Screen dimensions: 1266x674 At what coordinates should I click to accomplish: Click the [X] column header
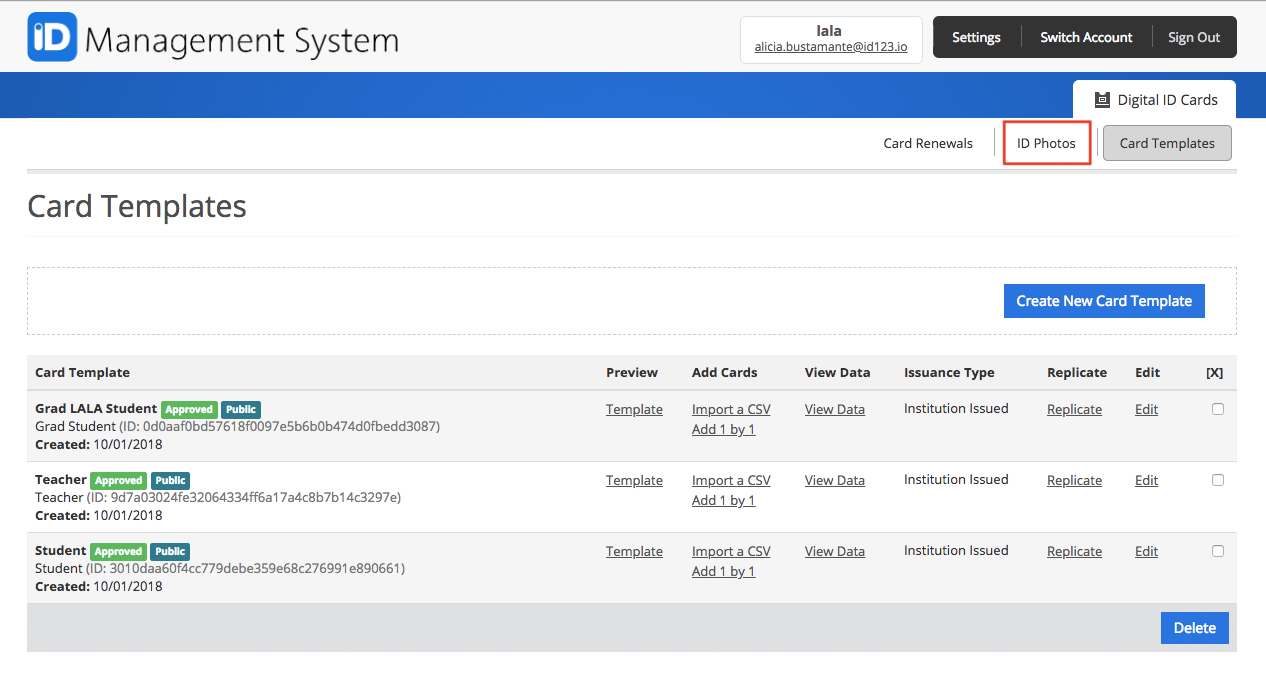[x=1214, y=372]
